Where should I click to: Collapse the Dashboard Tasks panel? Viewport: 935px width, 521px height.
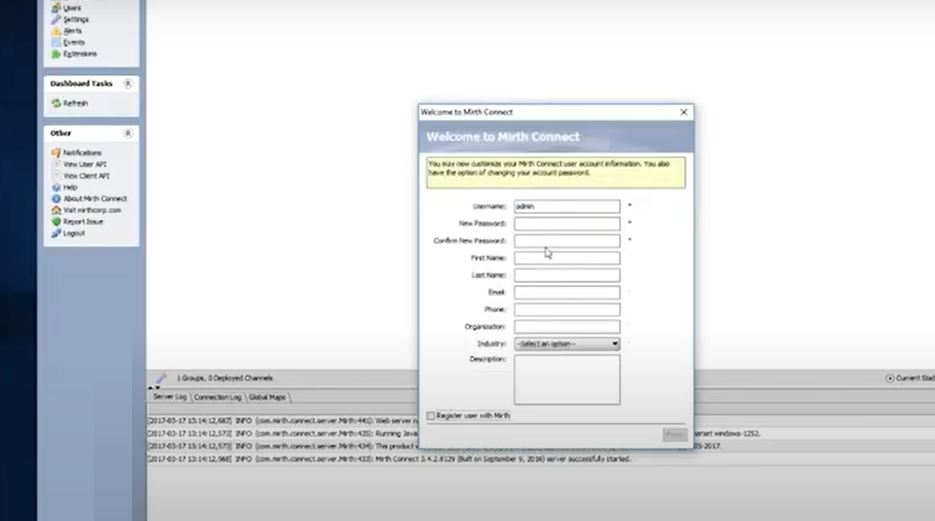pyautogui.click(x=128, y=83)
